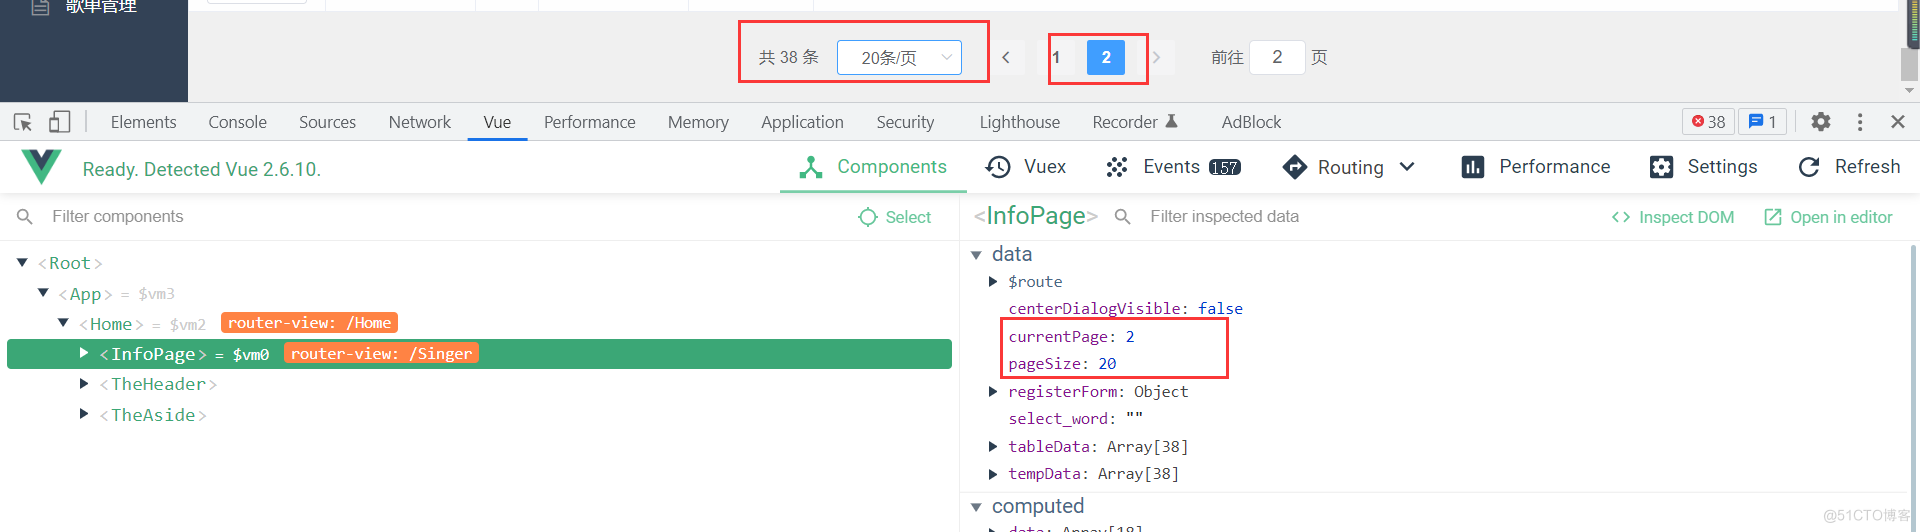Open the Lighthouse tab

1019,122
